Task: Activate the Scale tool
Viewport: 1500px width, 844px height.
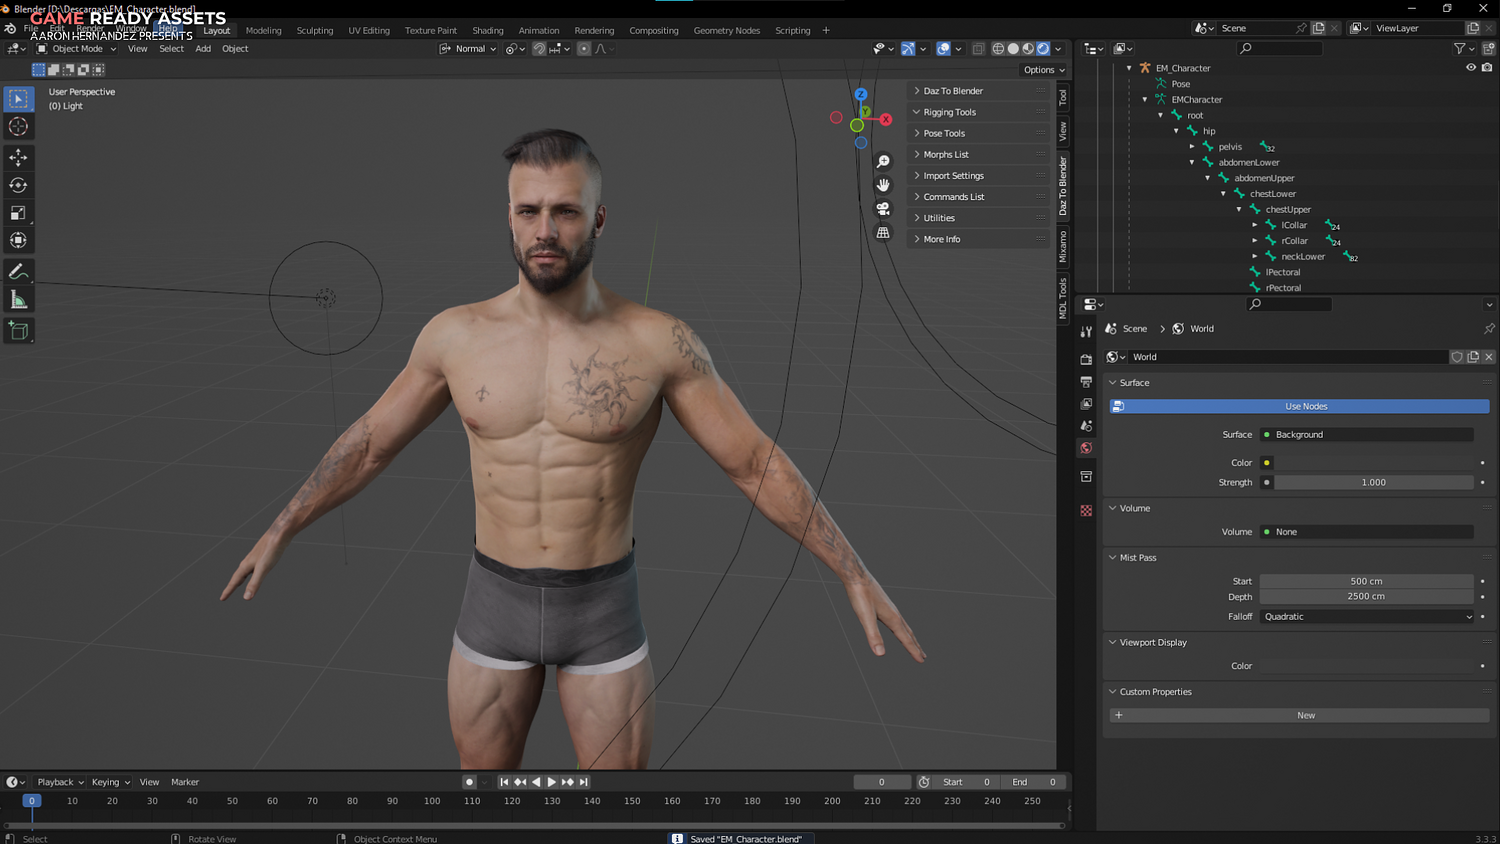Action: [x=18, y=213]
